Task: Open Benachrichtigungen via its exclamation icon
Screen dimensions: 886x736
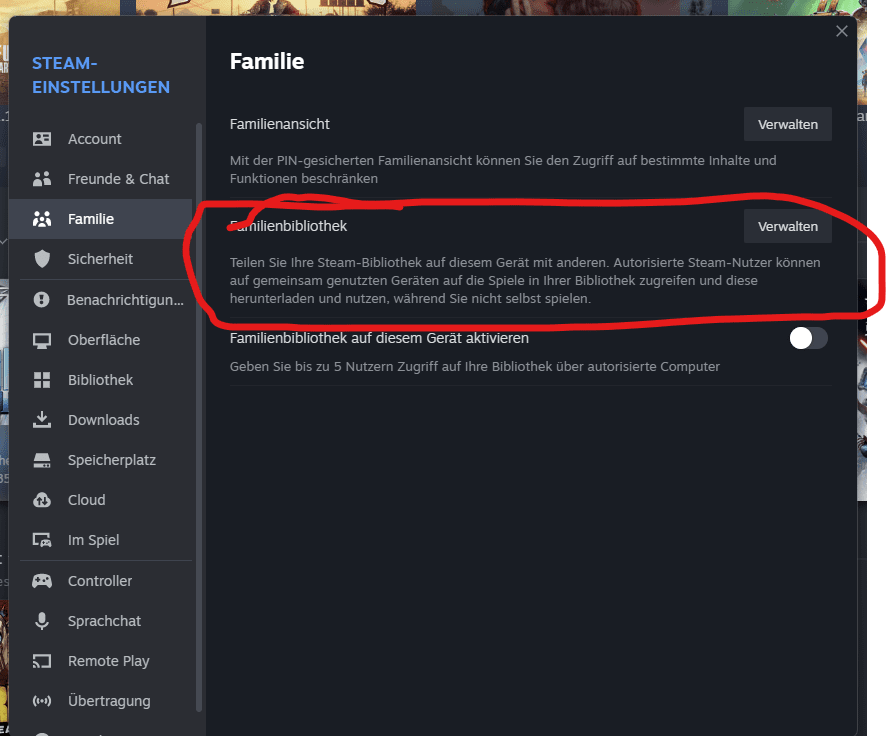Action: coord(41,299)
